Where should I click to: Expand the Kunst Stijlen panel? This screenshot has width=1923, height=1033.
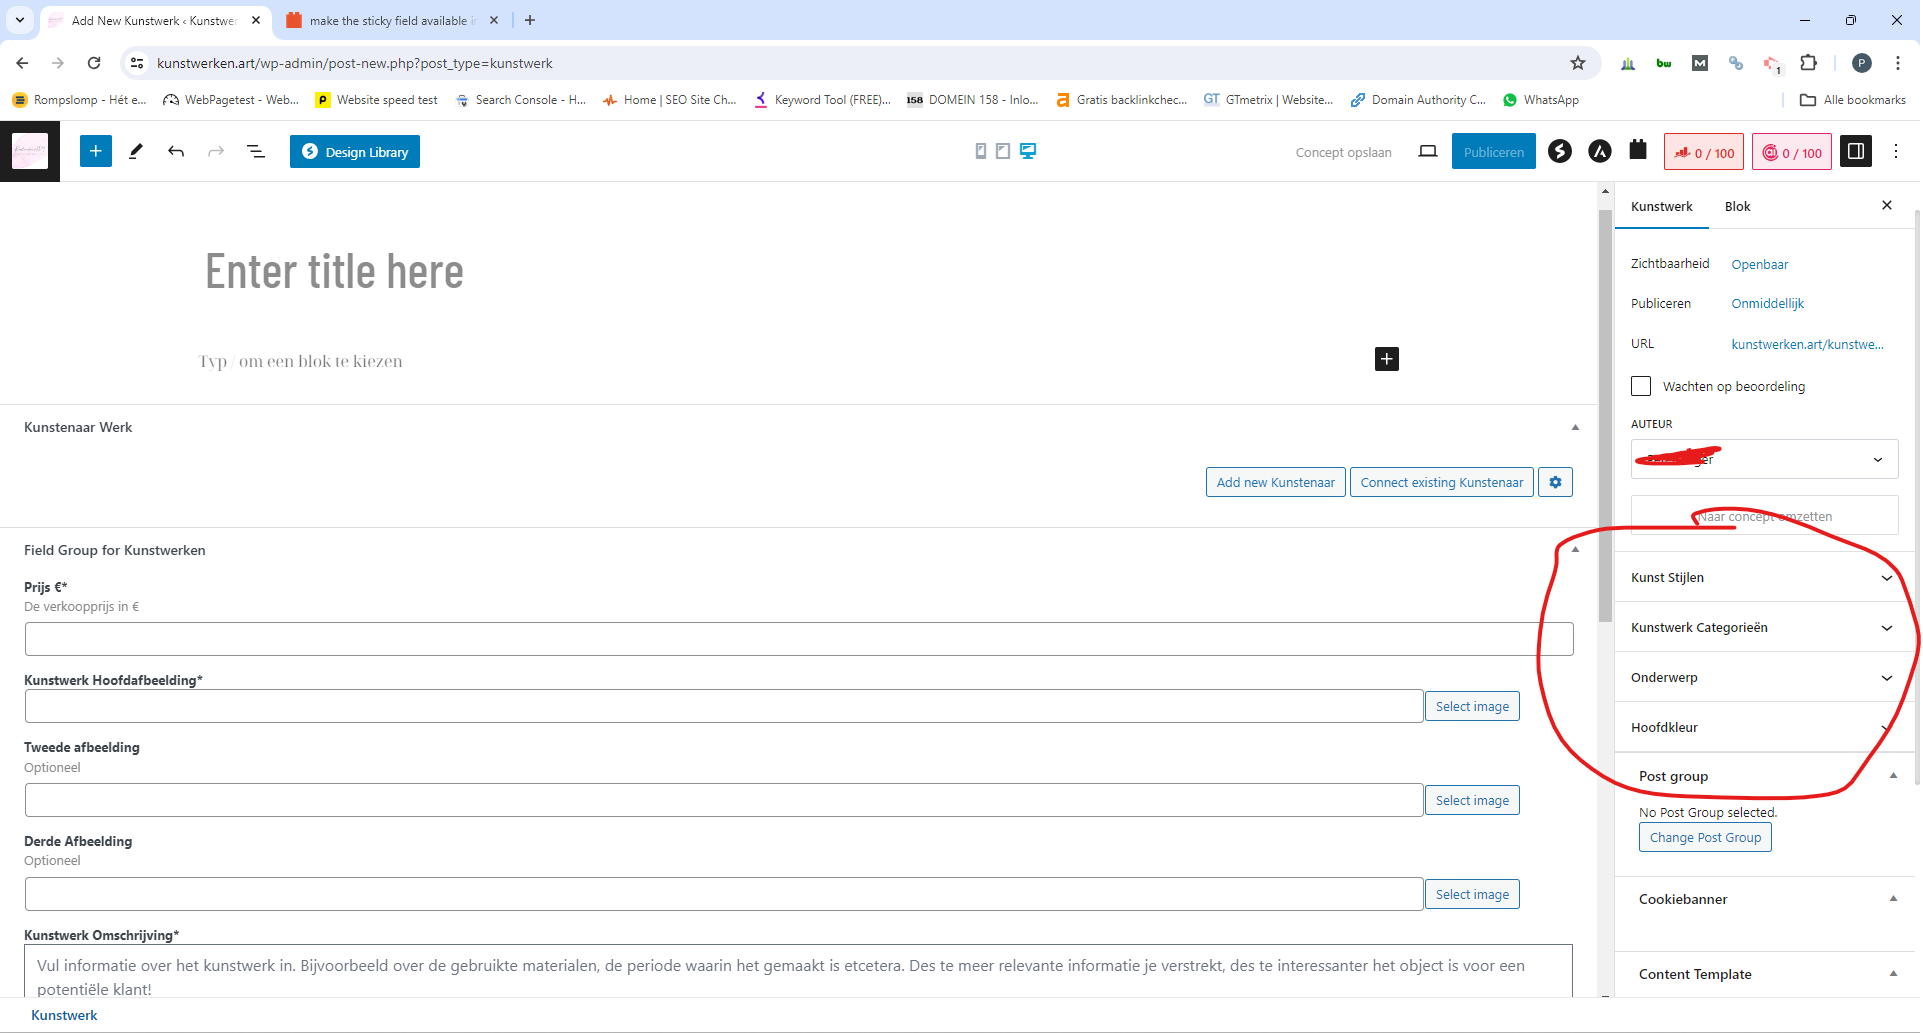click(x=1764, y=577)
